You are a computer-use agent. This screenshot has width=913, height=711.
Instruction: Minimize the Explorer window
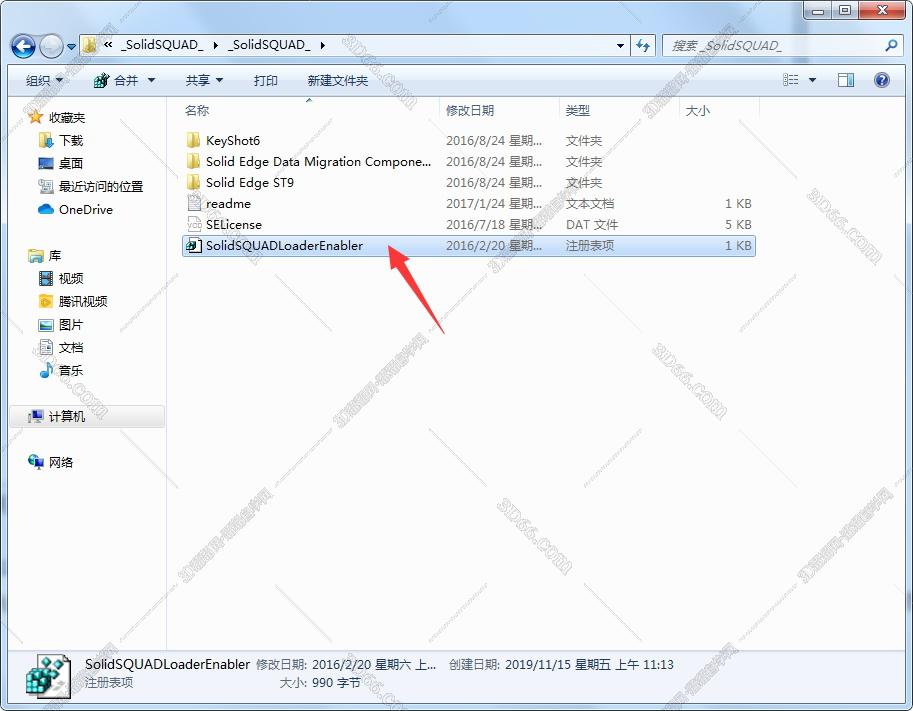pos(818,10)
